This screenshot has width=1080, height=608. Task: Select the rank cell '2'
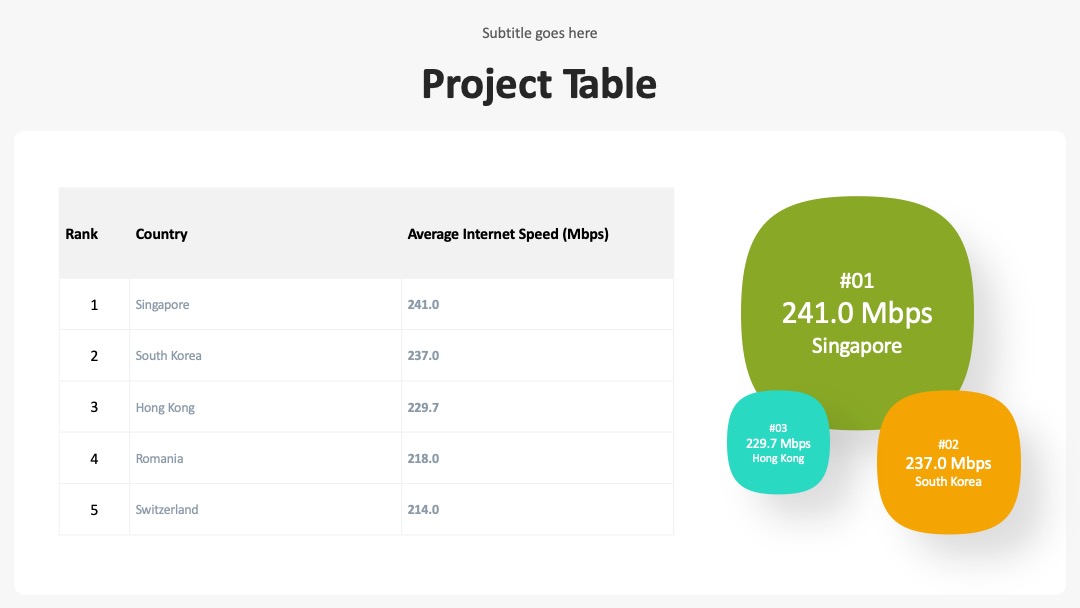[94, 355]
